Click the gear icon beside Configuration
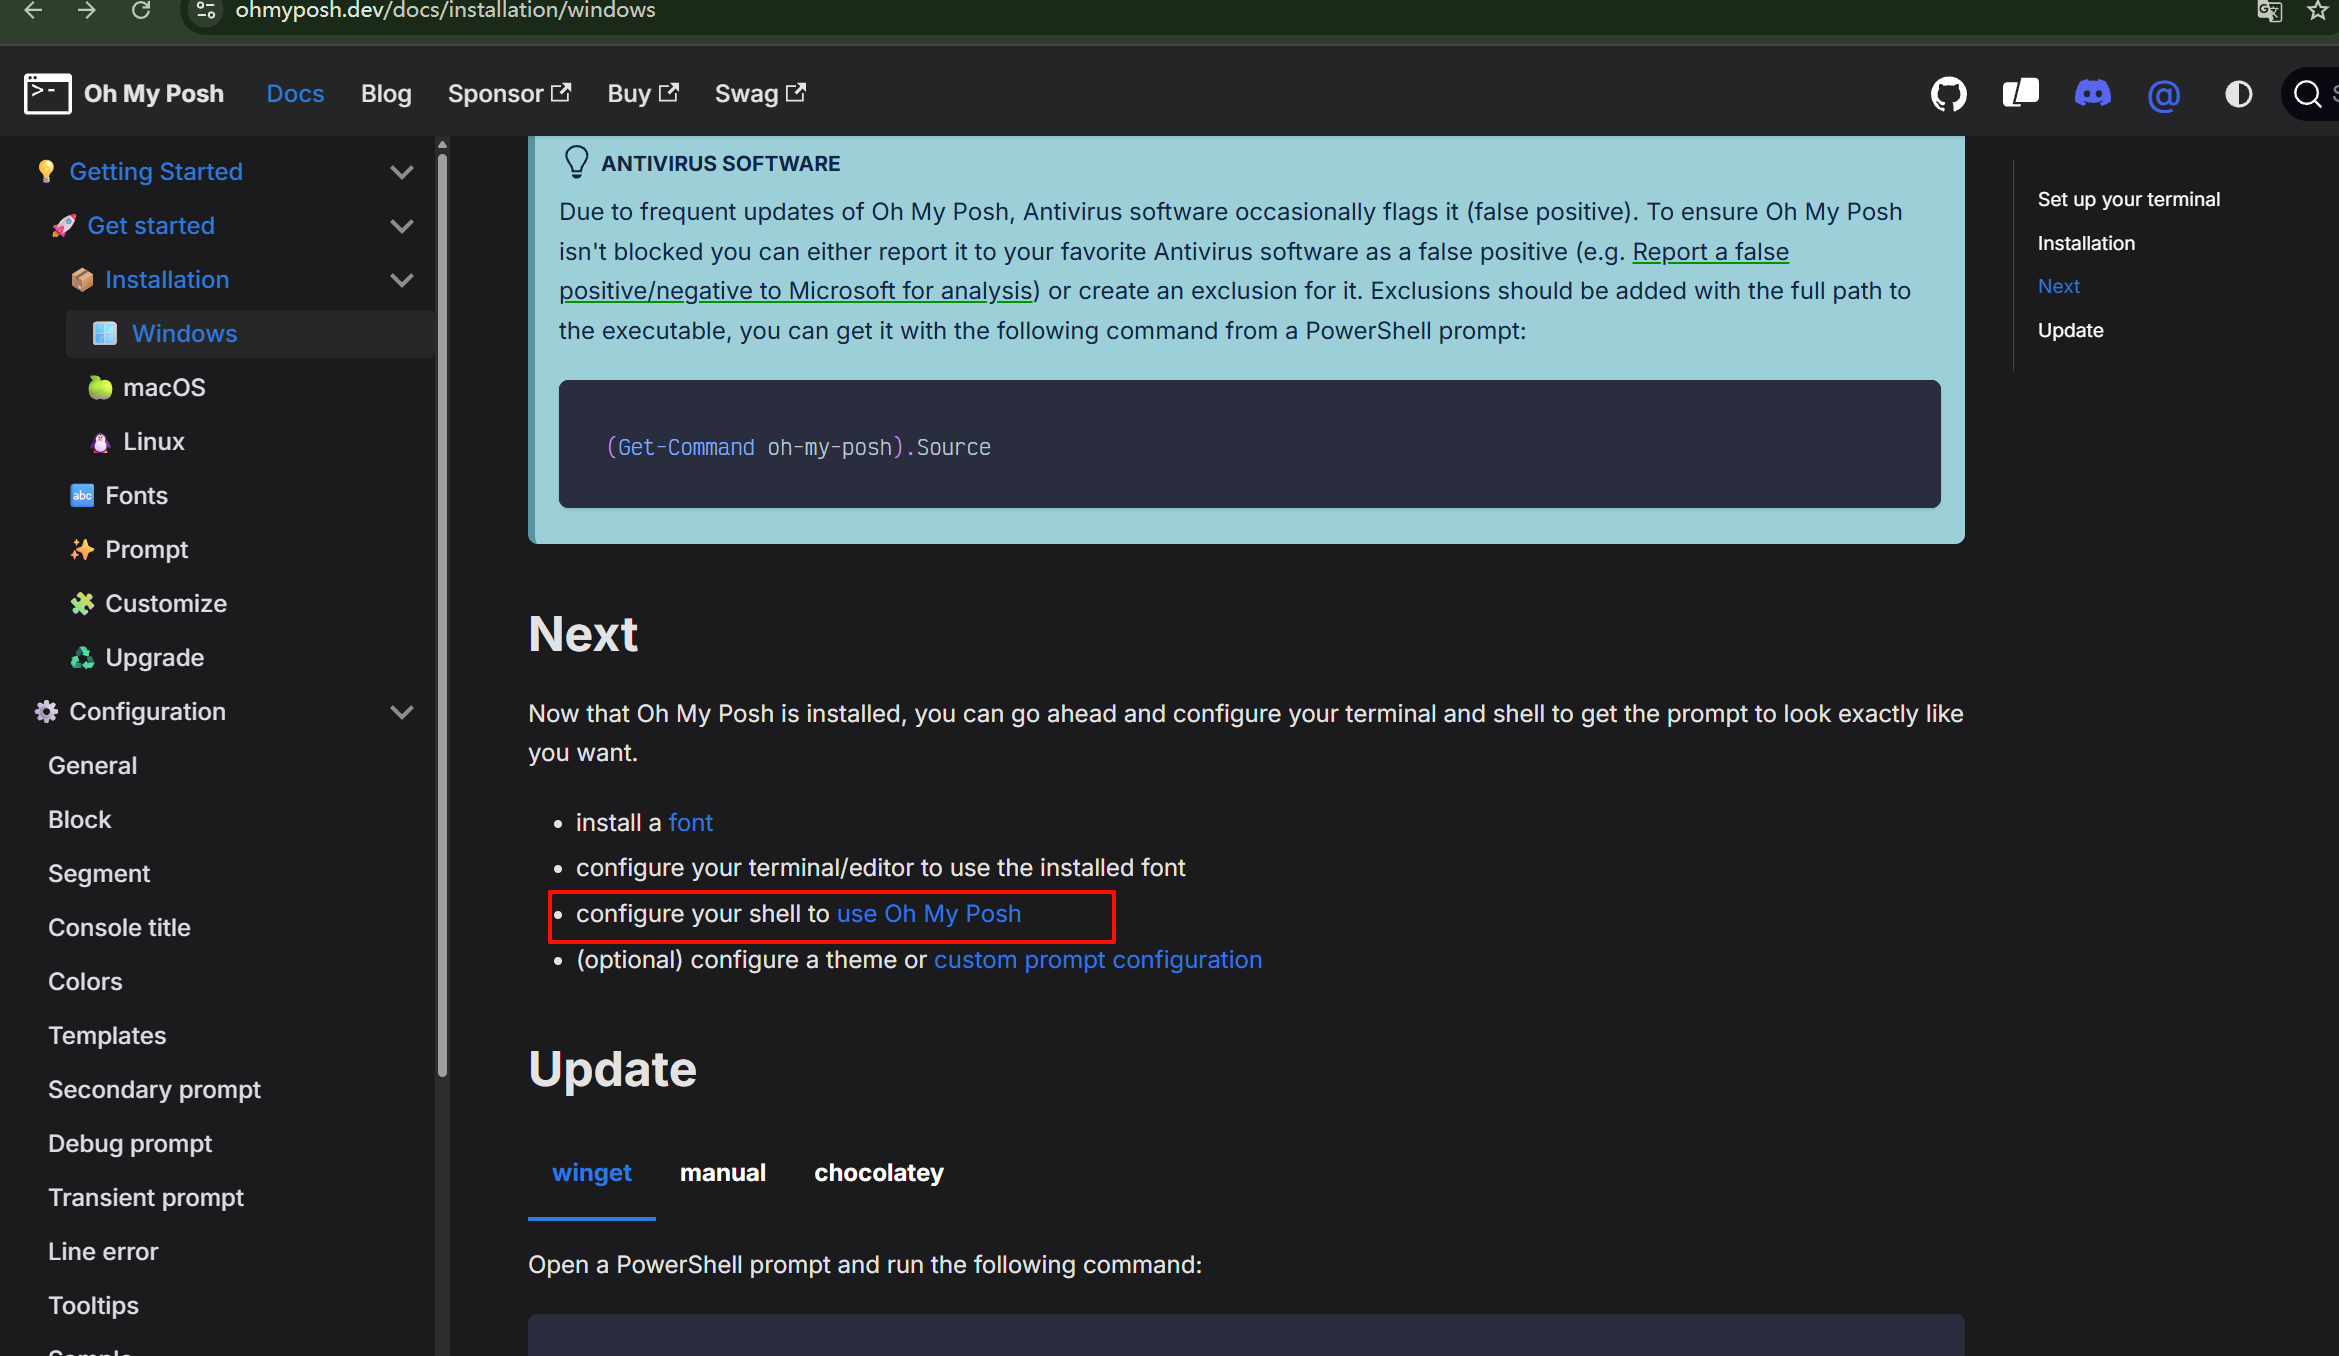 click(46, 711)
